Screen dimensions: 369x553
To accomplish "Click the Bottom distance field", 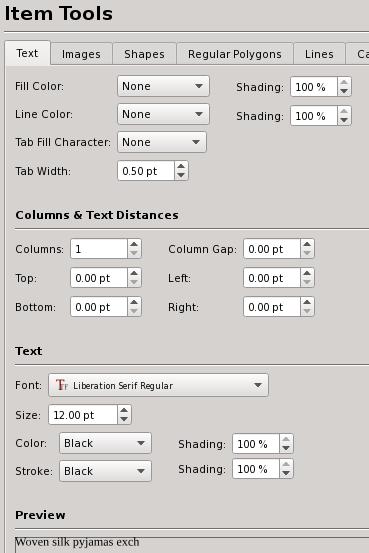I will pyautogui.click(x=99, y=307).
